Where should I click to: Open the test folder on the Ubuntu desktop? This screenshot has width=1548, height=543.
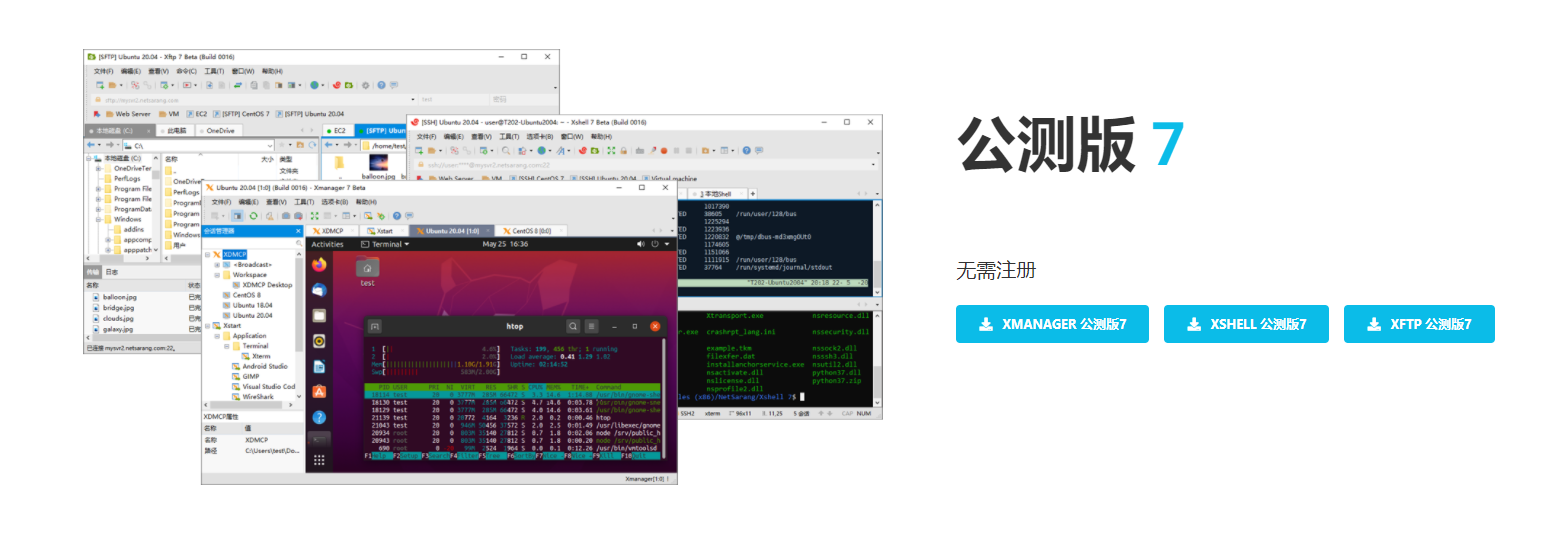point(368,271)
